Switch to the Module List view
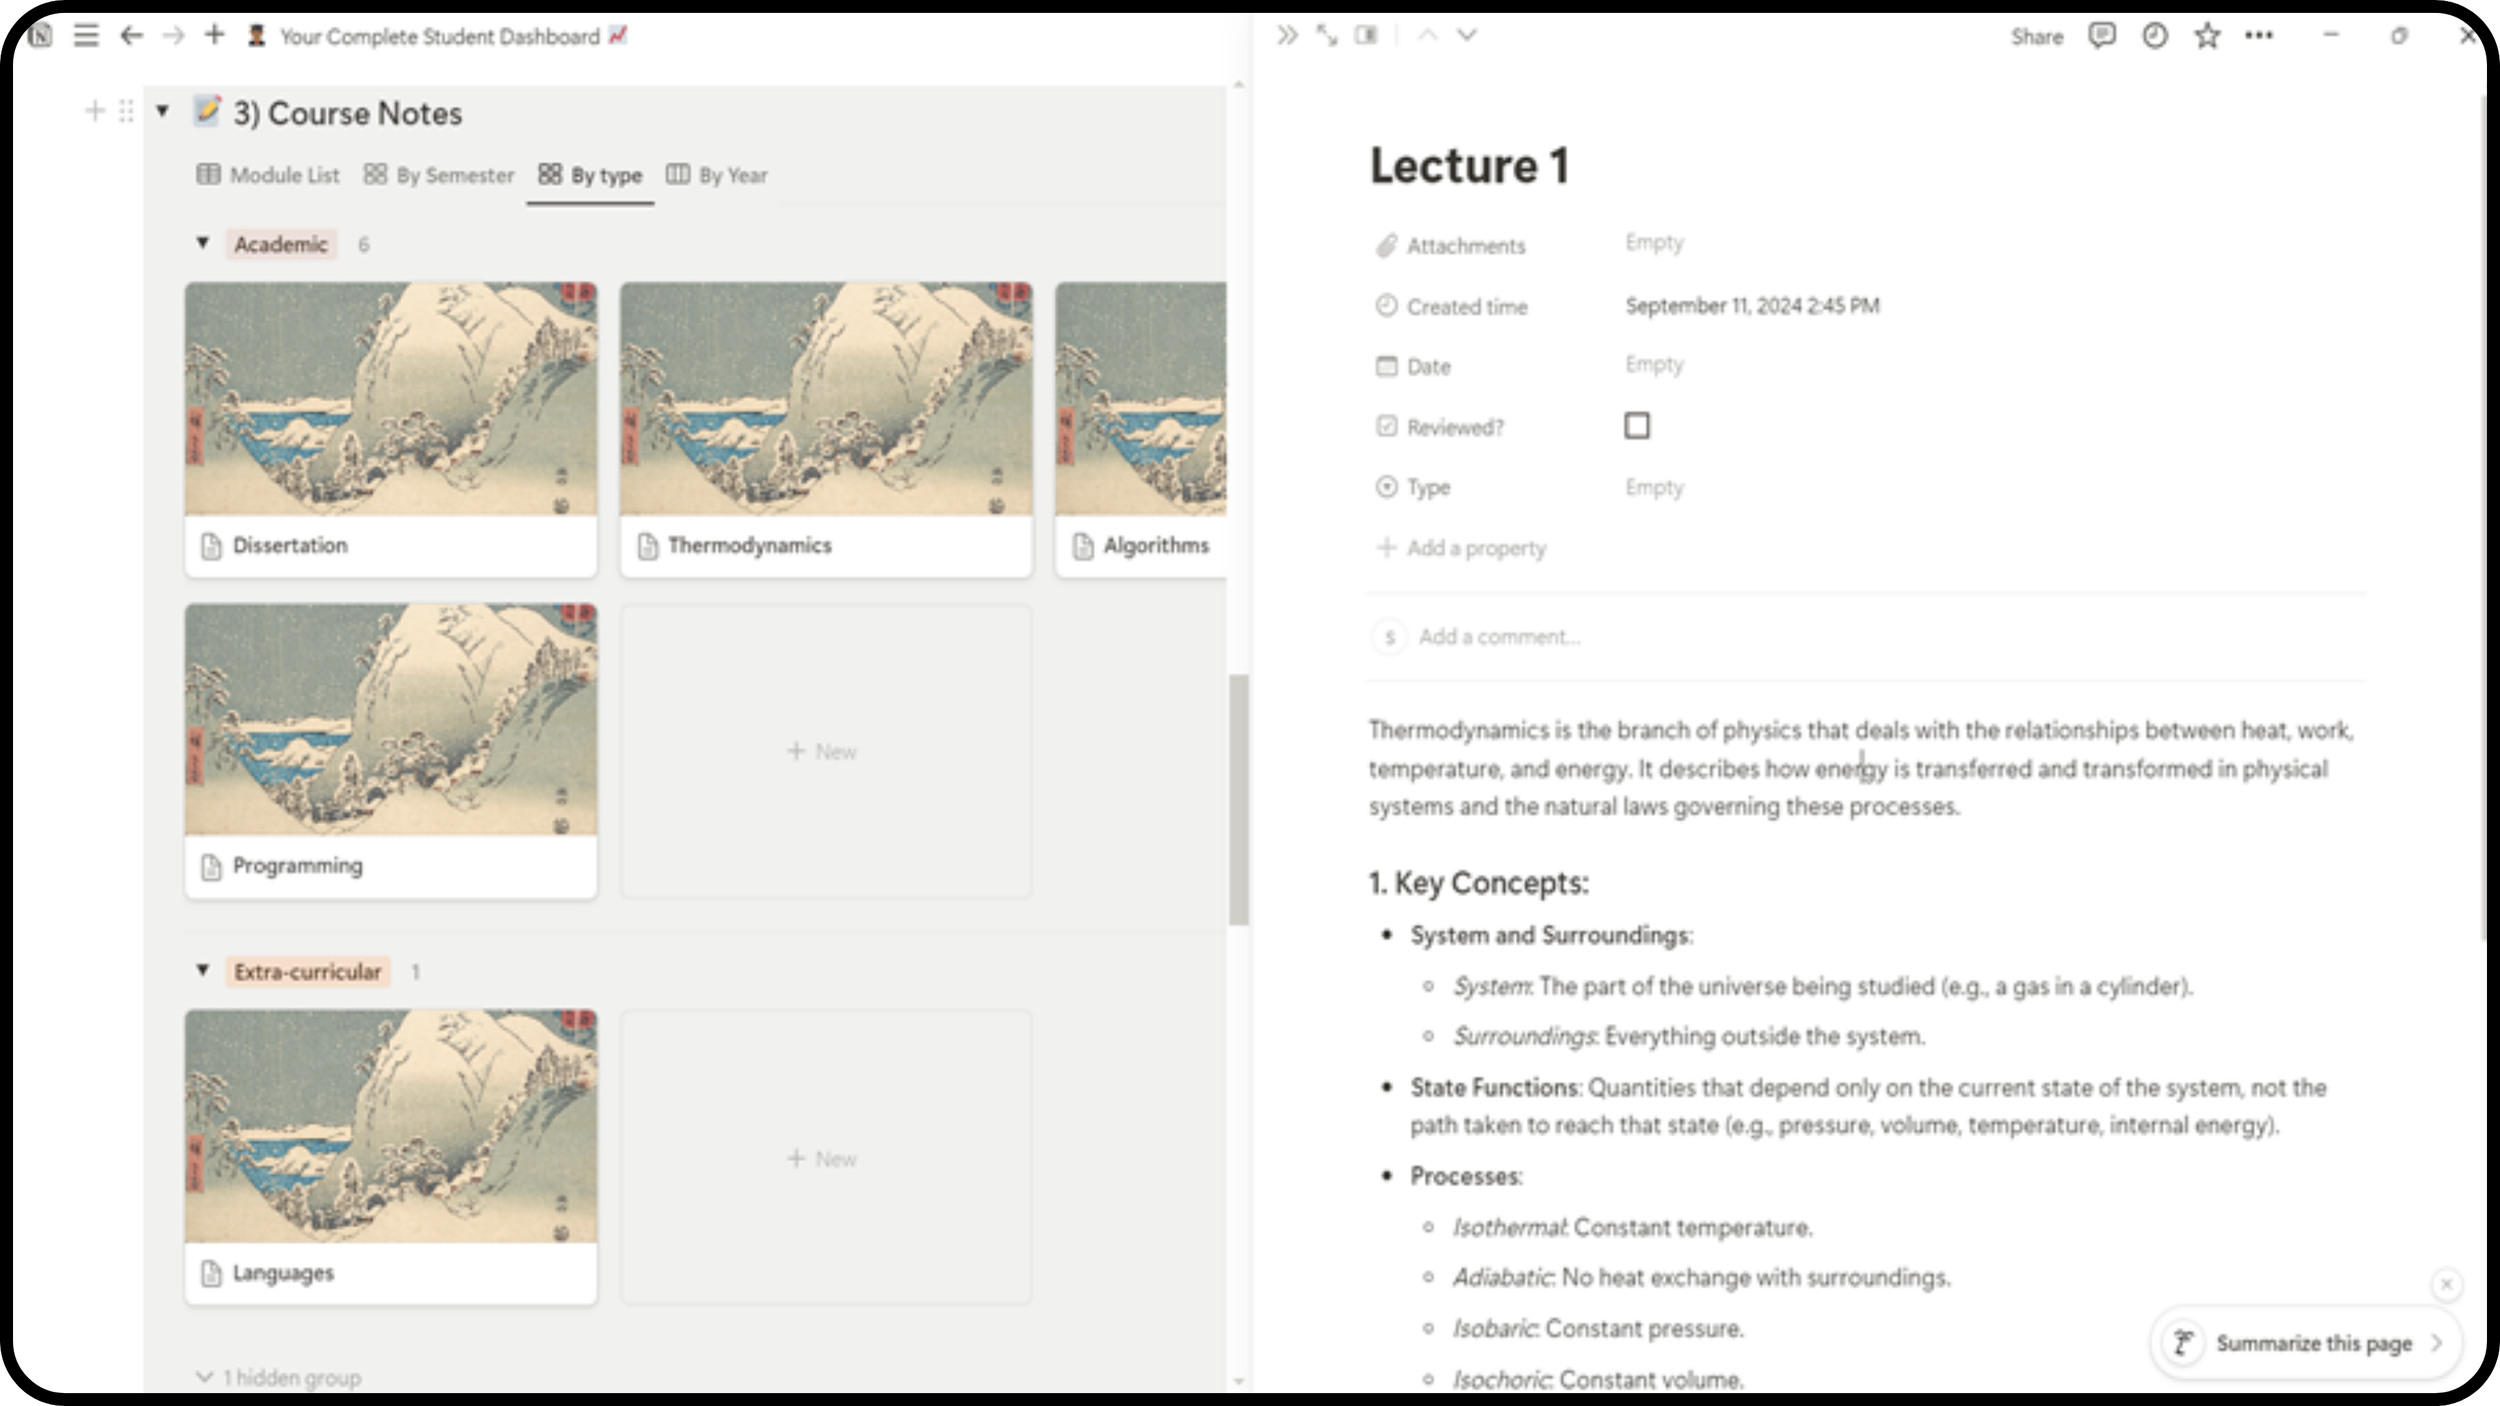 click(x=268, y=175)
